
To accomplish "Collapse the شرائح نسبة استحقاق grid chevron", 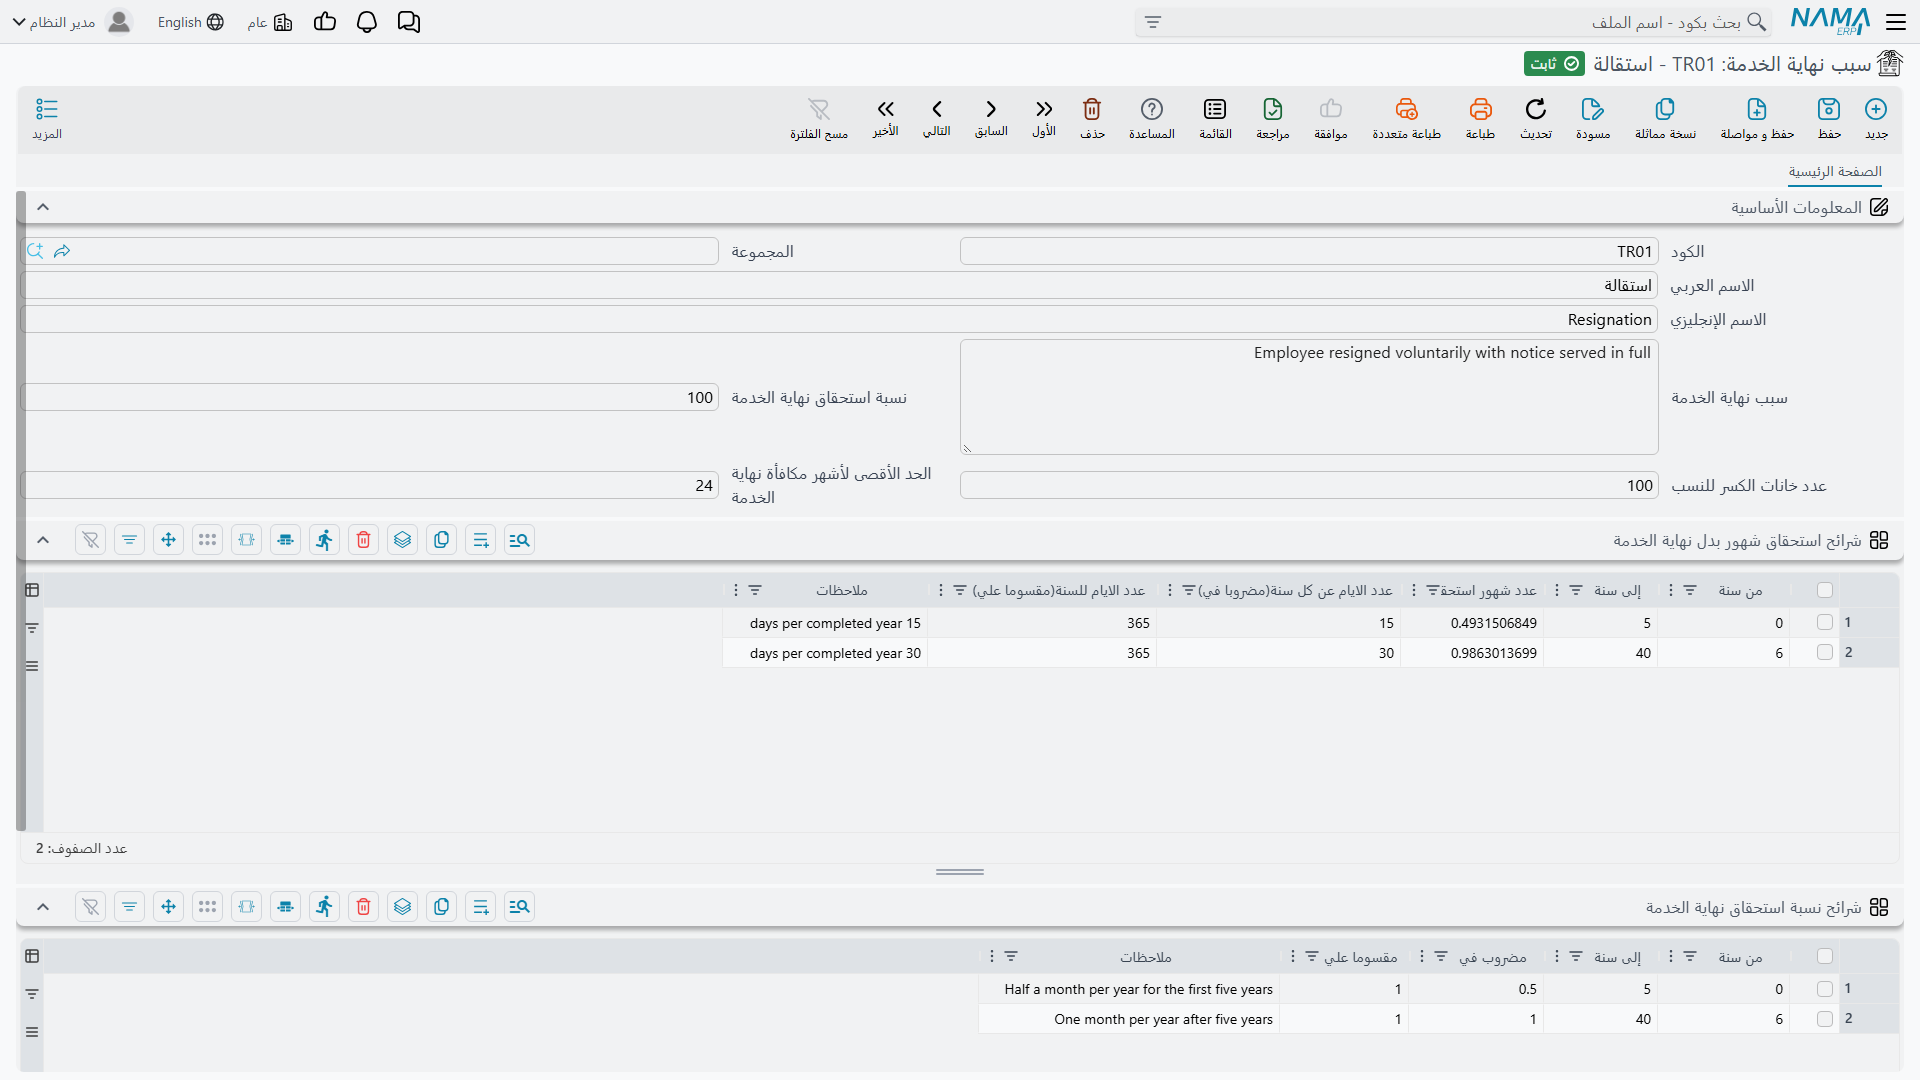I will (43, 907).
